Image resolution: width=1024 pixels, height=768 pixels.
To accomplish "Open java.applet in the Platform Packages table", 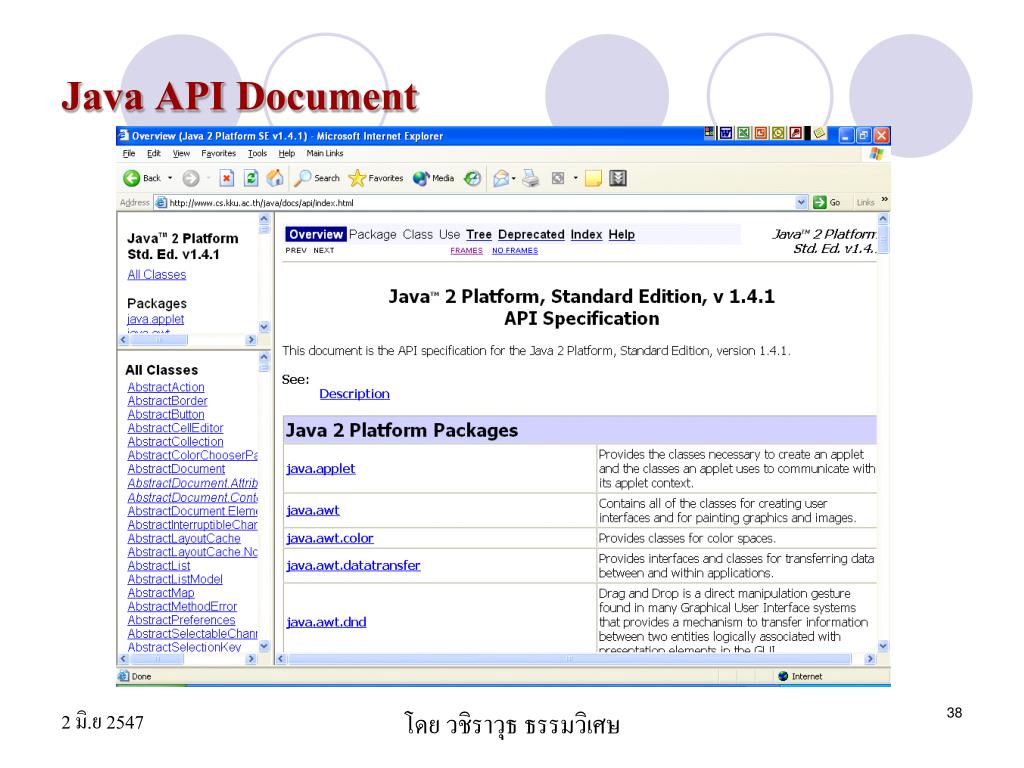I will pyautogui.click(x=321, y=469).
